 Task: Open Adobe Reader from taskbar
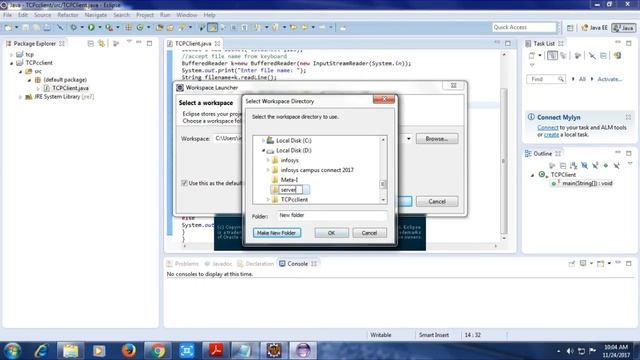pos(216,351)
